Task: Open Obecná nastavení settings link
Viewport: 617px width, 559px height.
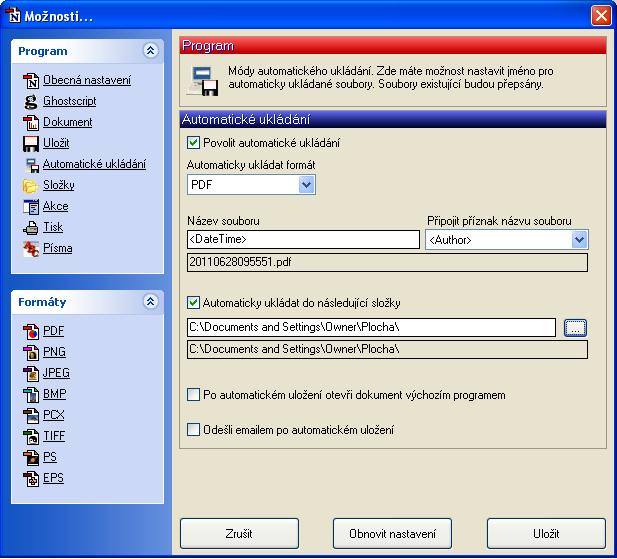Action: point(87,80)
